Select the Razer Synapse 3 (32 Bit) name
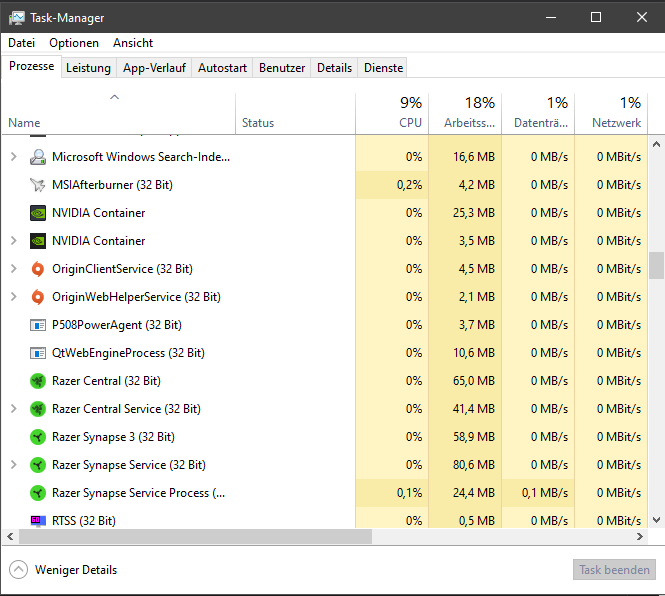Screen dimensions: 665x596 tap(113, 437)
